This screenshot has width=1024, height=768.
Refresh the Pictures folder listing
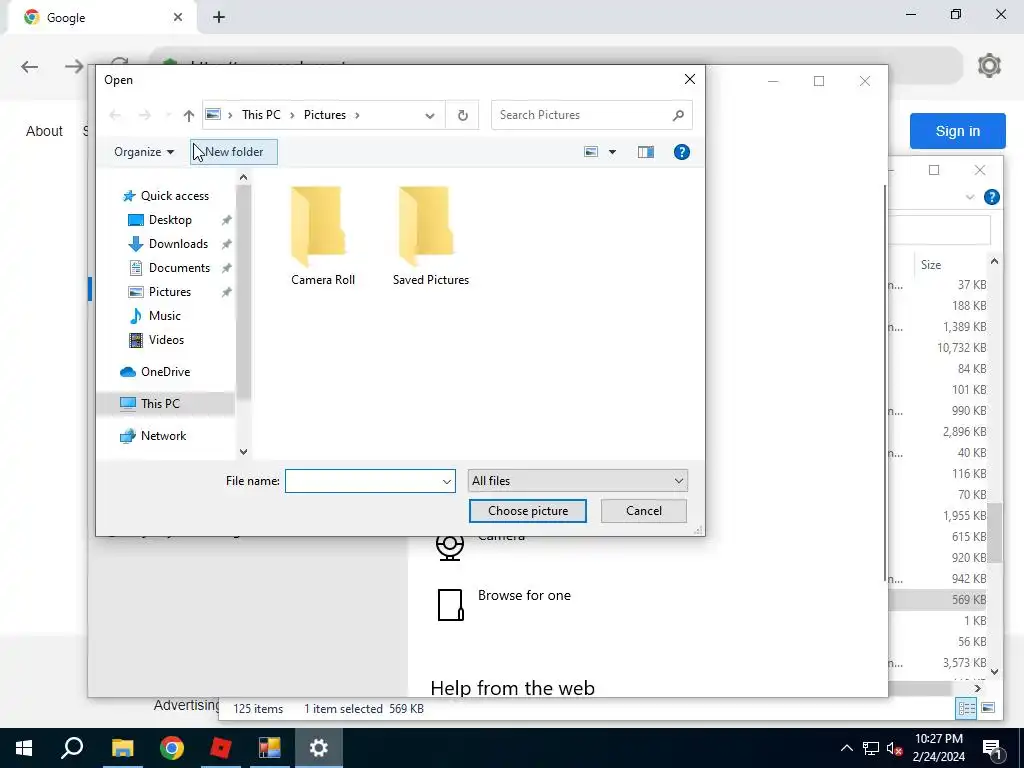point(462,116)
